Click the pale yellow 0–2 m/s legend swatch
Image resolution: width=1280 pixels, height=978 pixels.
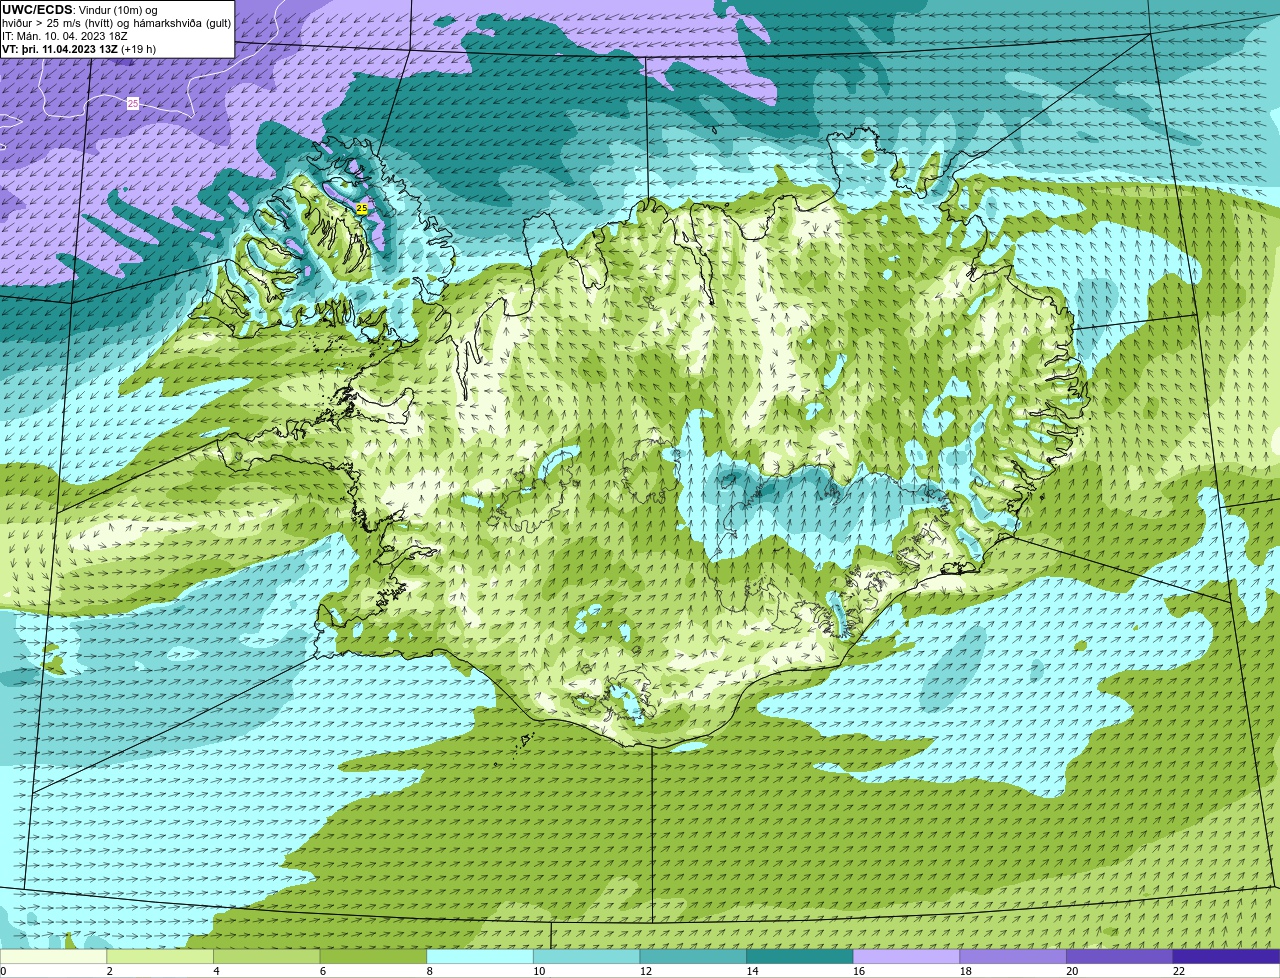[x=53, y=957]
